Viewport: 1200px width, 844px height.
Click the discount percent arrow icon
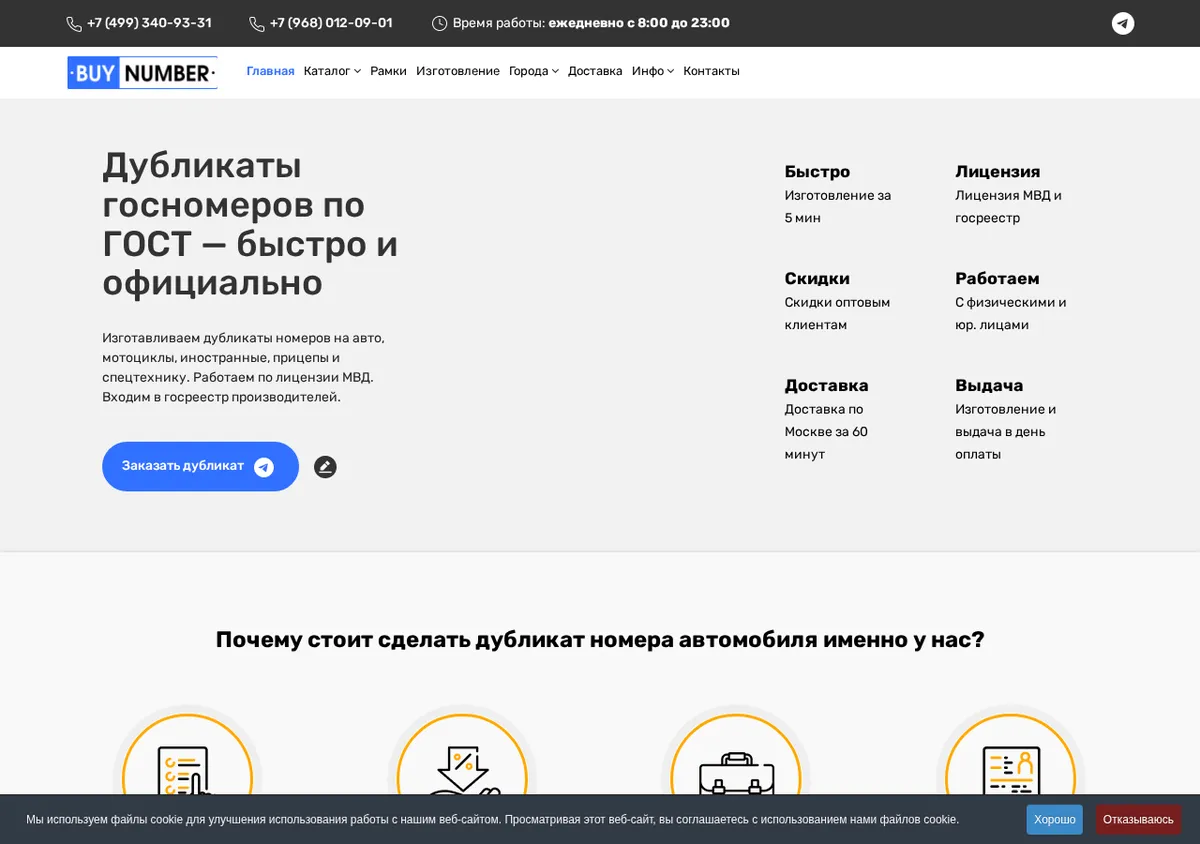pos(463,772)
